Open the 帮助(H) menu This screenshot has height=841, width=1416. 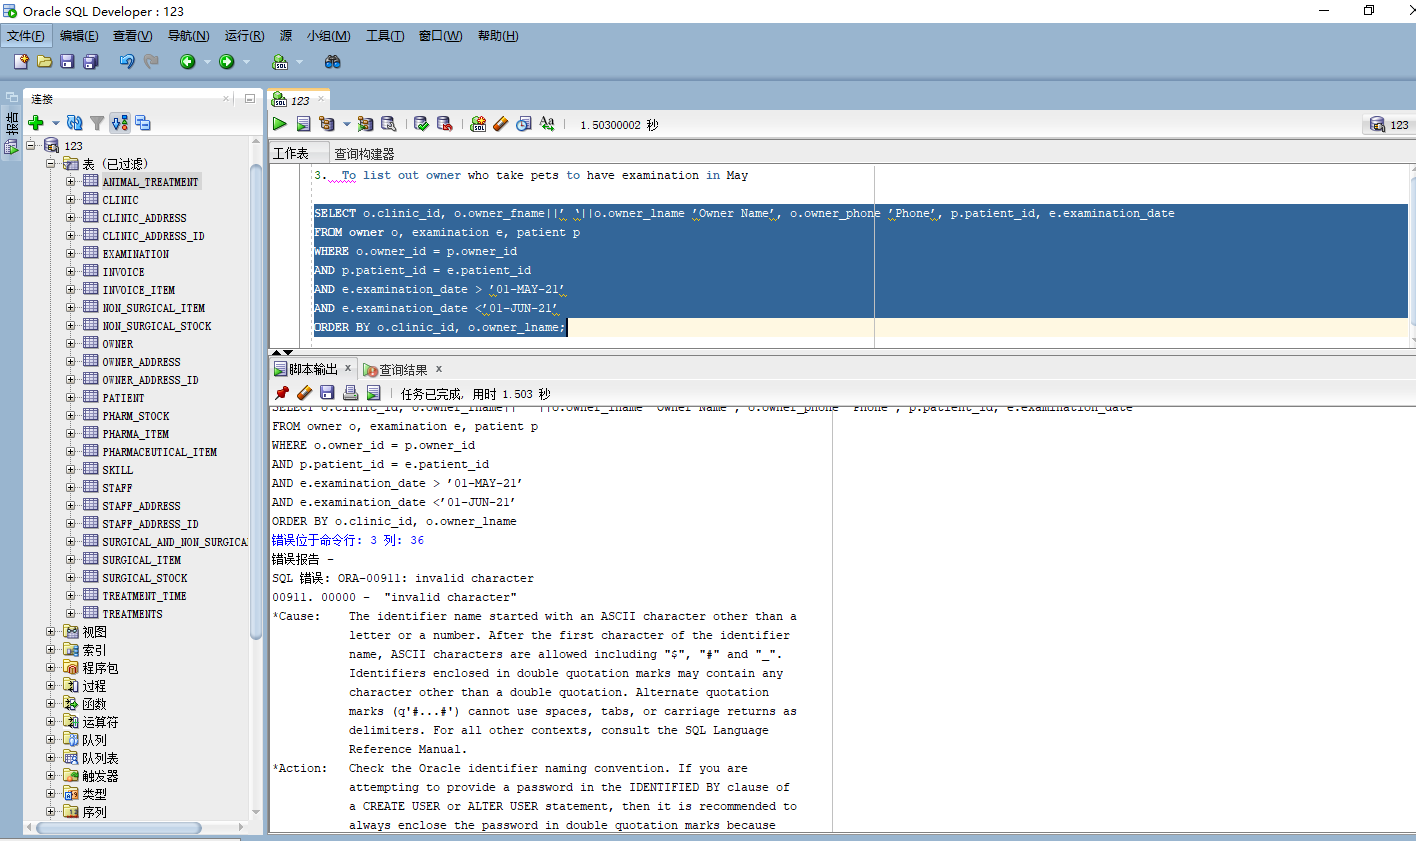click(498, 36)
